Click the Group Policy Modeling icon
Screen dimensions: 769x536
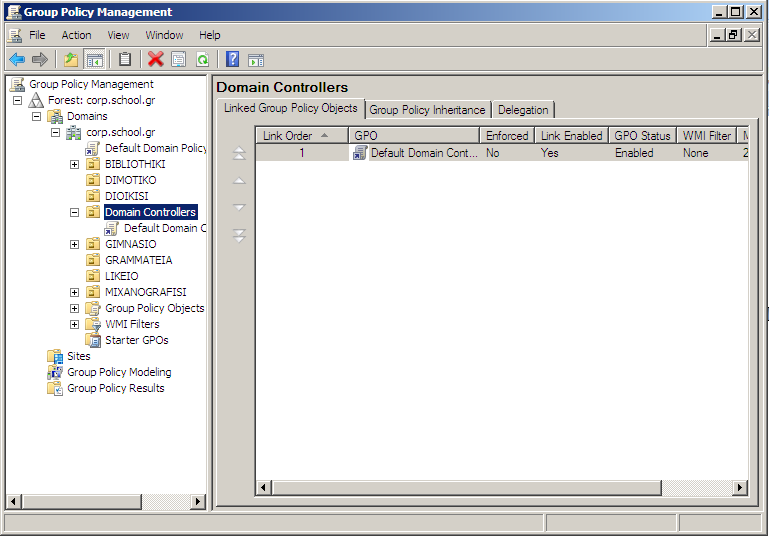coord(55,373)
